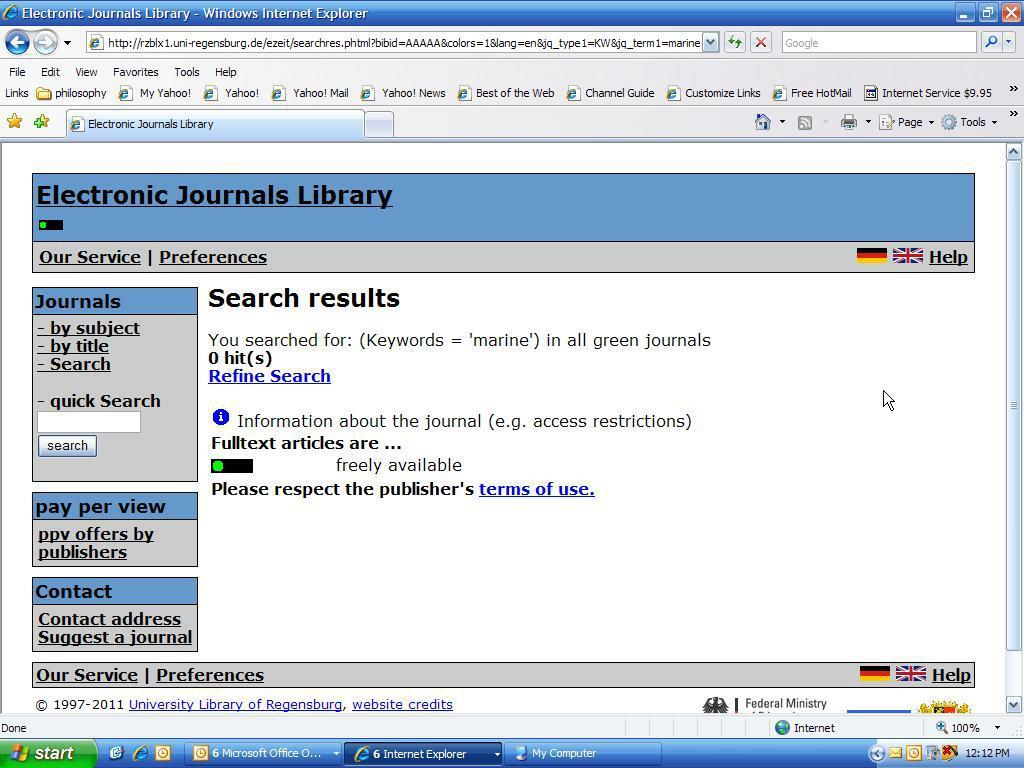Open Best of the Web link
This screenshot has height=768, width=1024.
(506, 93)
